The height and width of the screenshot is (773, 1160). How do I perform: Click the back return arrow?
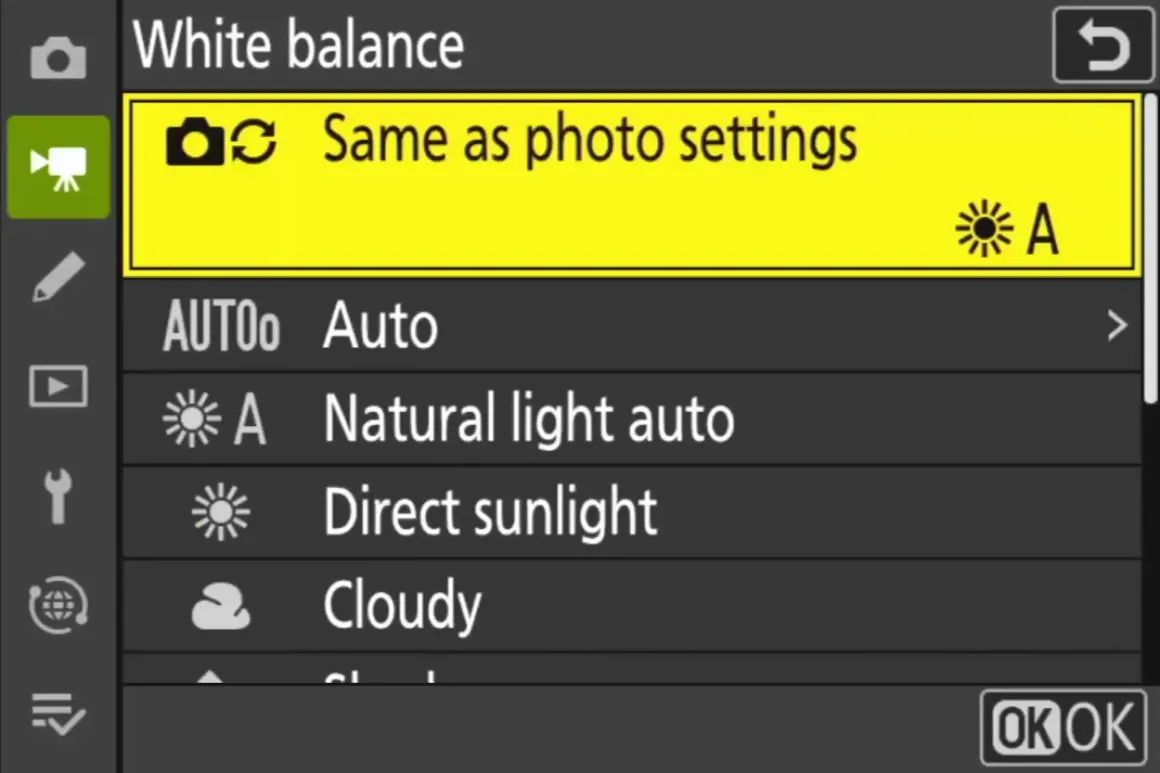pyautogui.click(x=1101, y=44)
